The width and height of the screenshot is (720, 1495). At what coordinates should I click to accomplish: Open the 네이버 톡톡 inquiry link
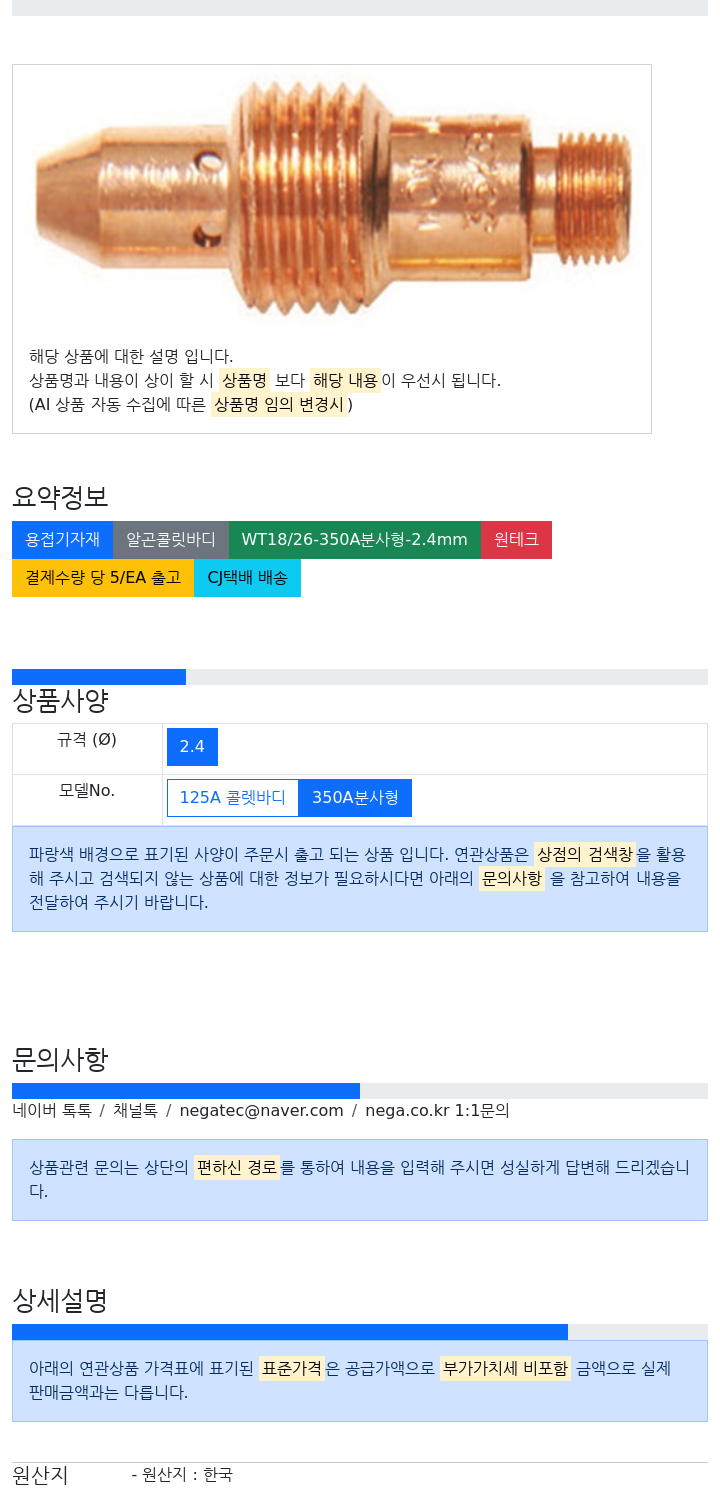52,1110
